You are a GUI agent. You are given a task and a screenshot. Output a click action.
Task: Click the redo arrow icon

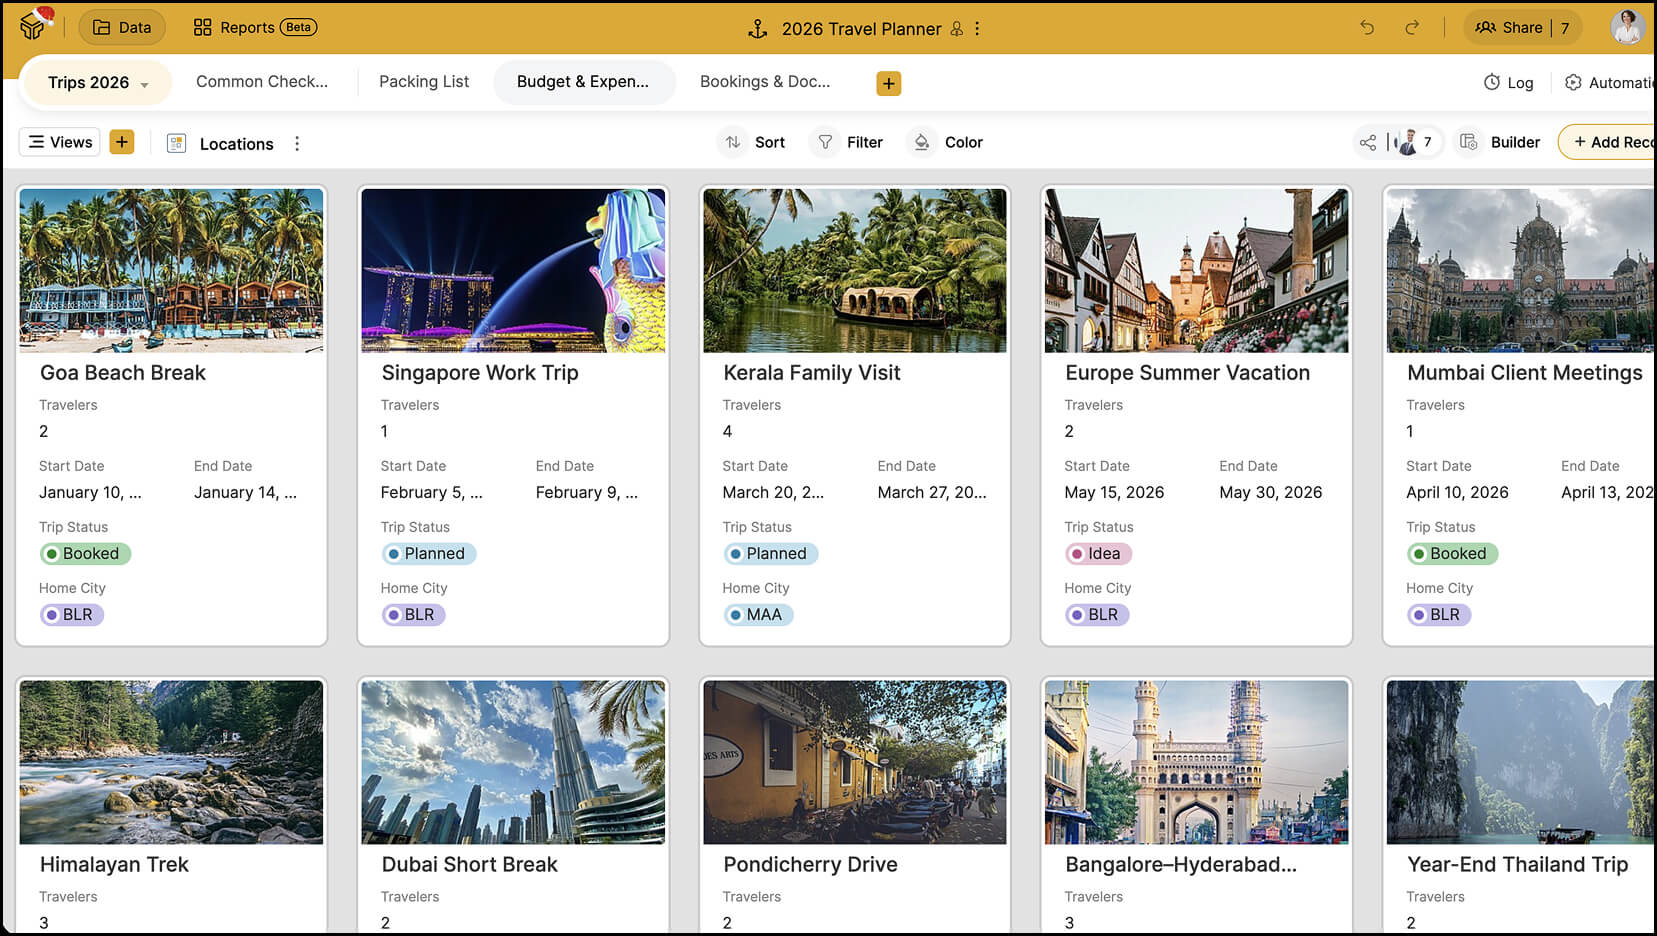coord(1411,28)
